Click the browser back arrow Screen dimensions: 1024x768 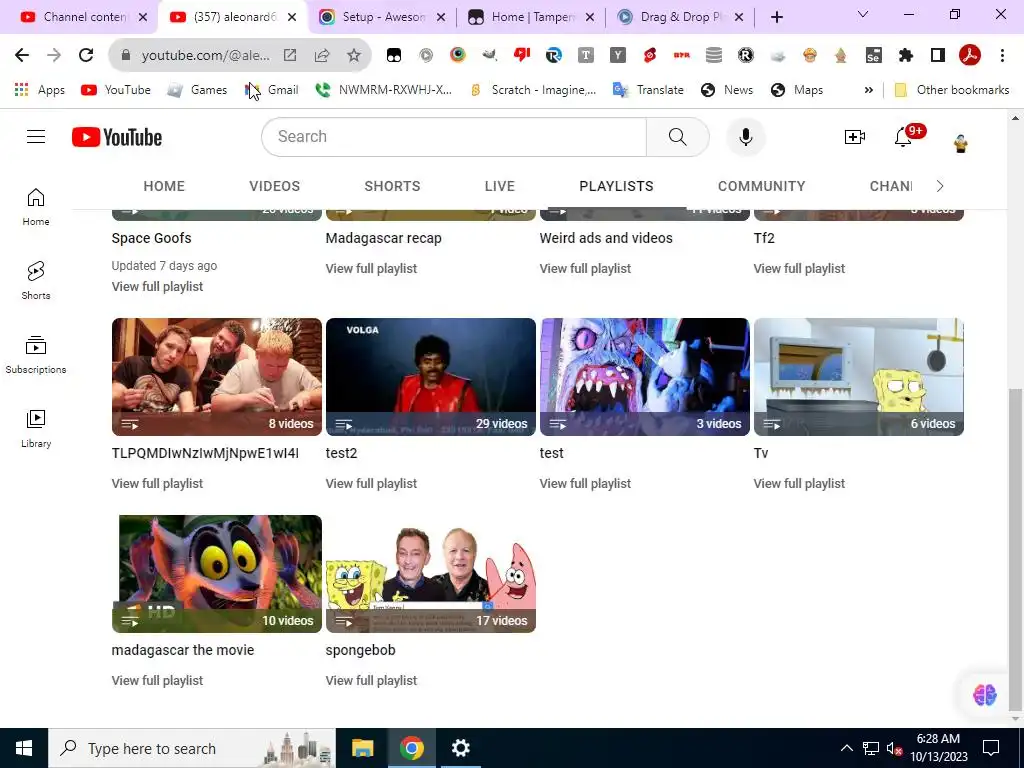pos(22,56)
